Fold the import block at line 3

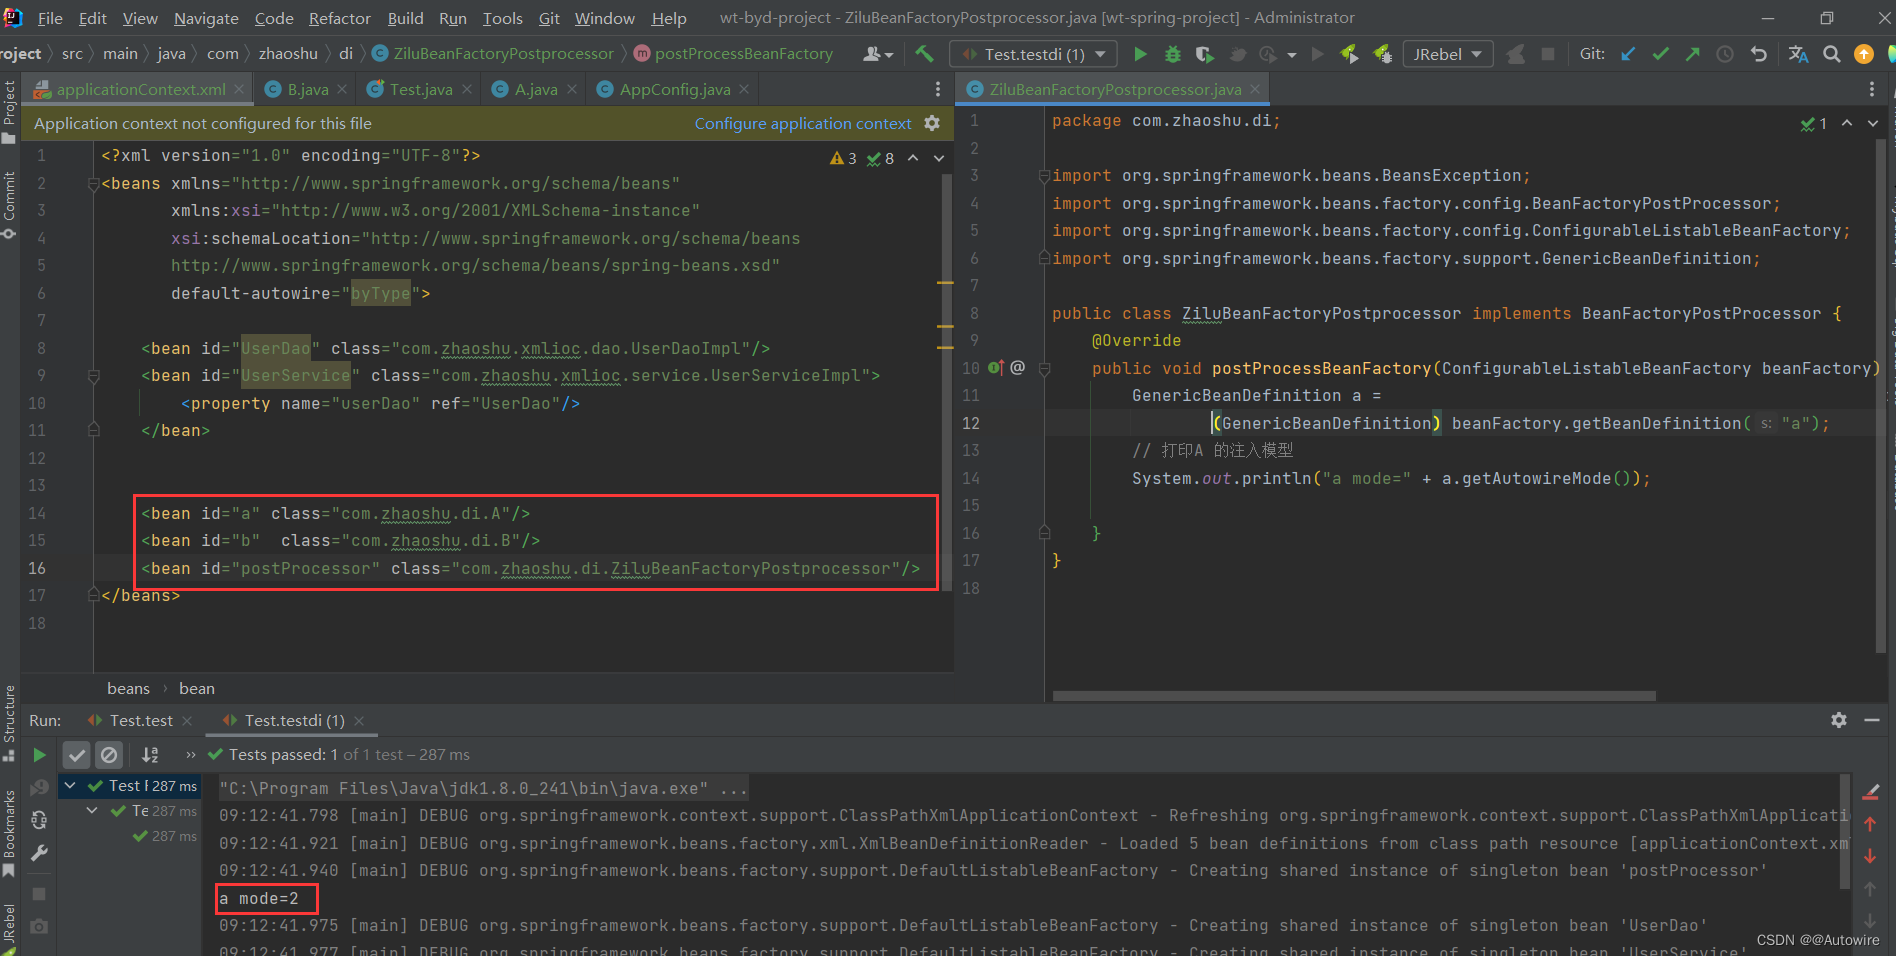(1044, 176)
